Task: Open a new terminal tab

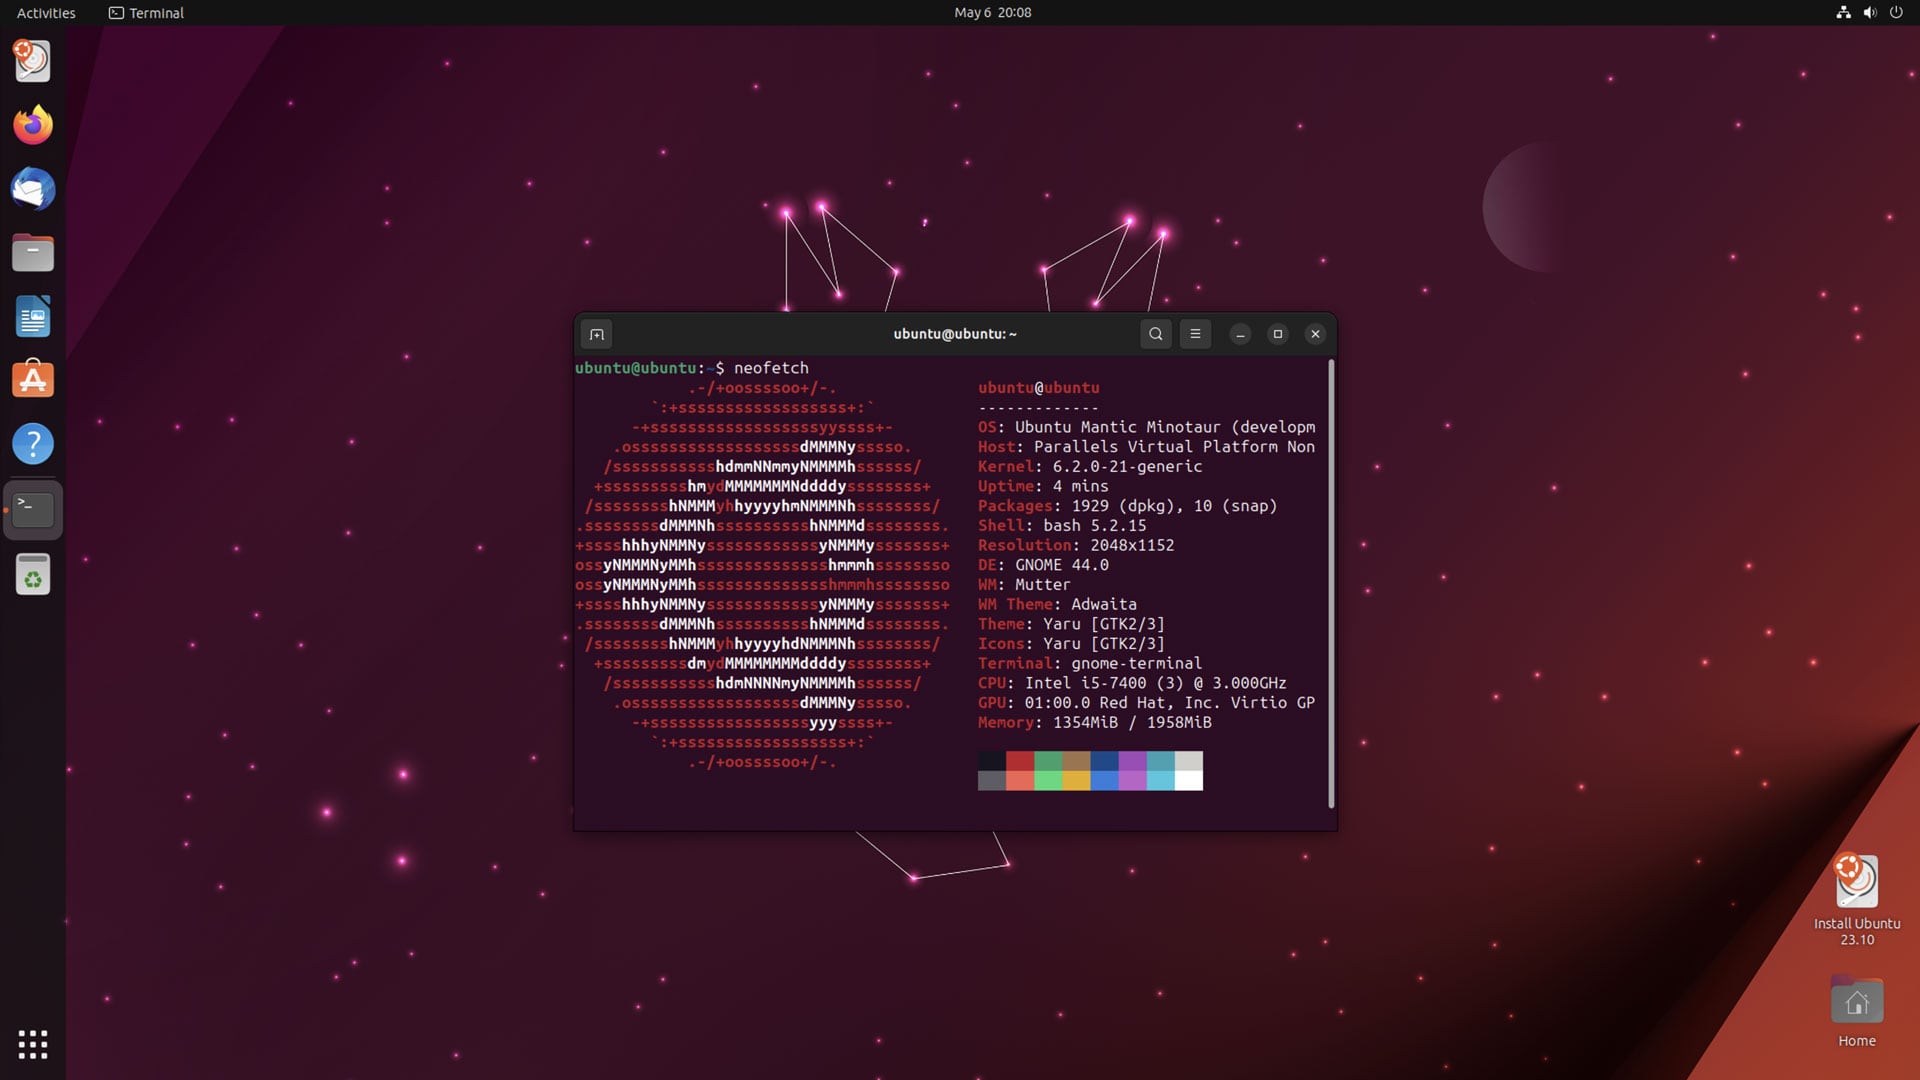Action: point(597,334)
